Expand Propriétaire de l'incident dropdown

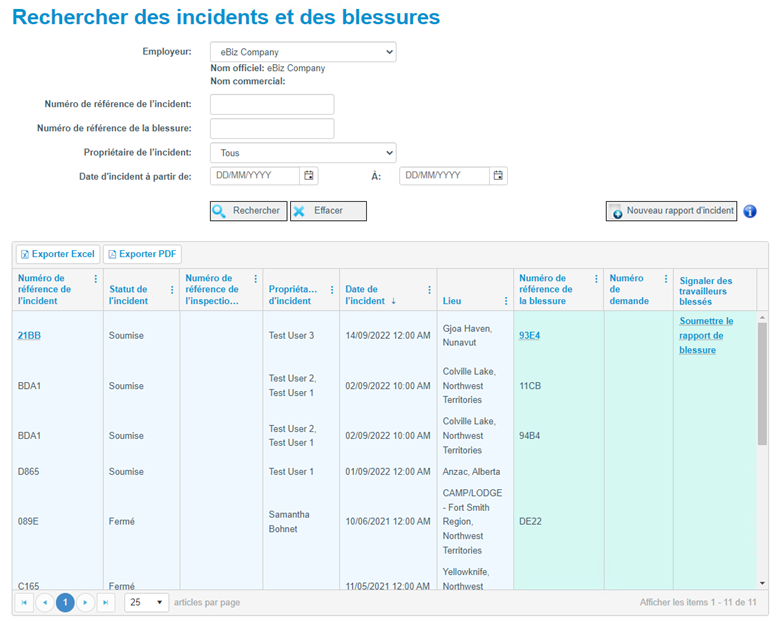(303, 153)
